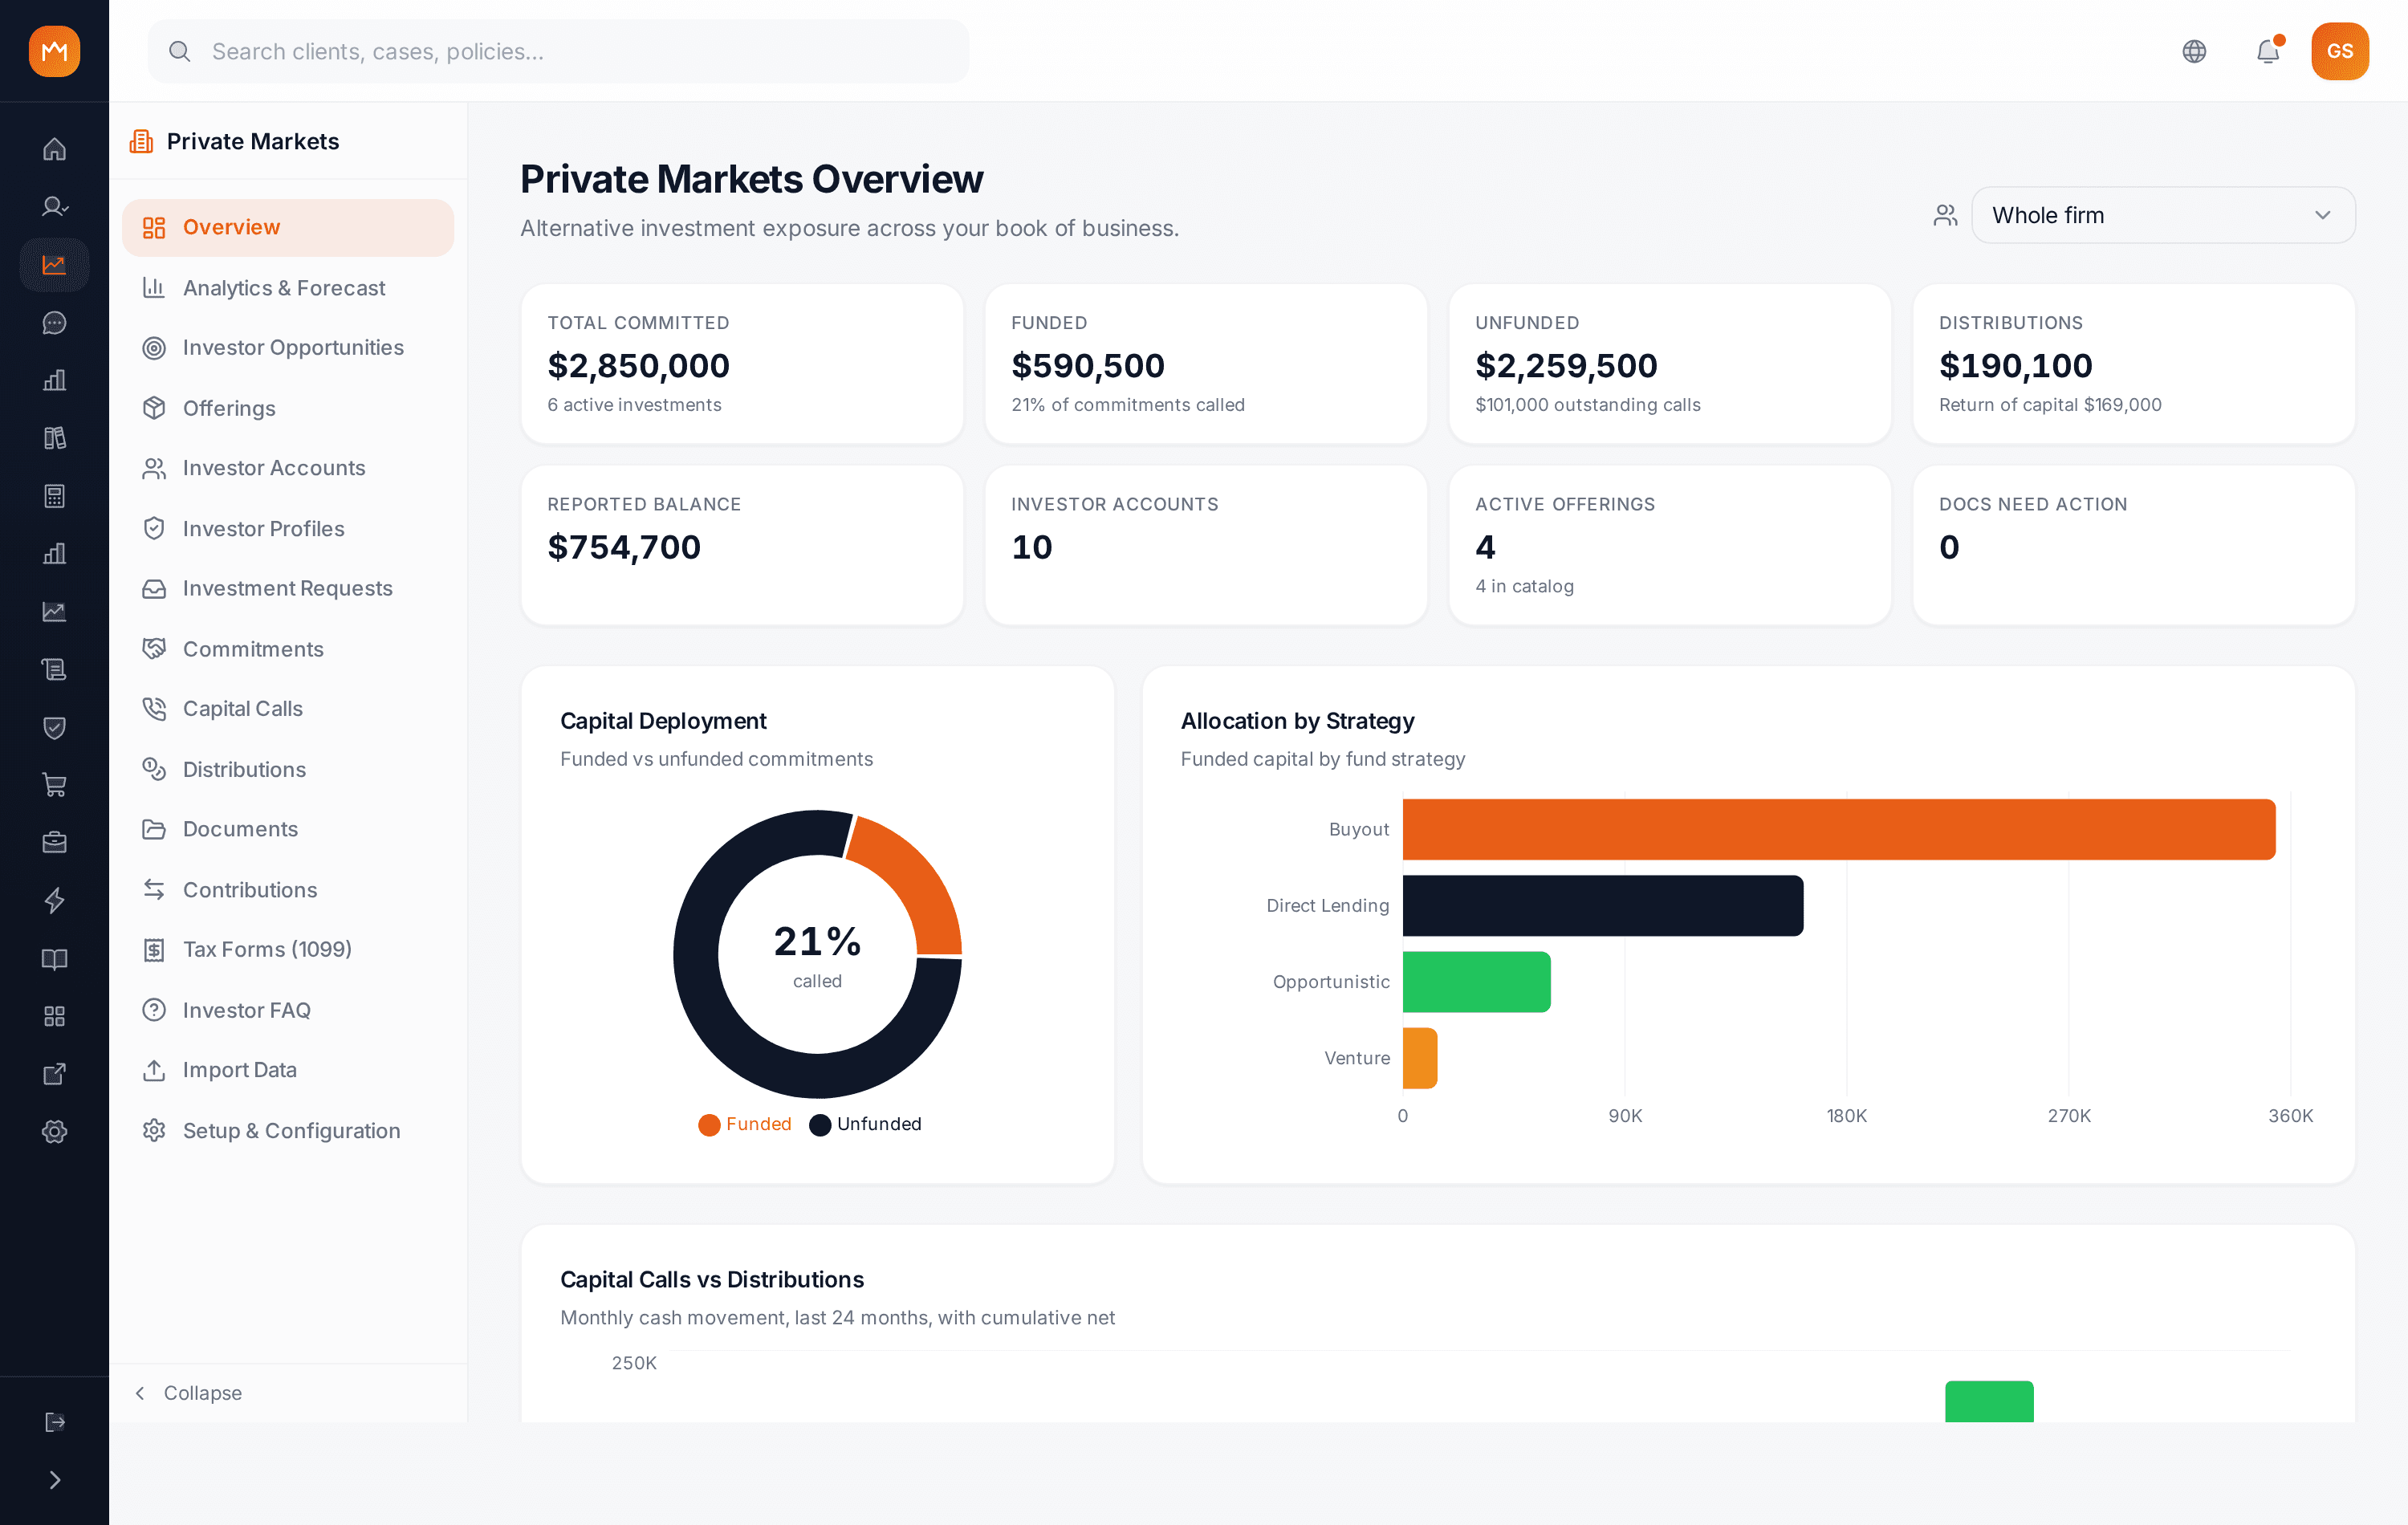This screenshot has width=2408, height=1525.
Task: Open Import Data
Action: tap(288, 1070)
